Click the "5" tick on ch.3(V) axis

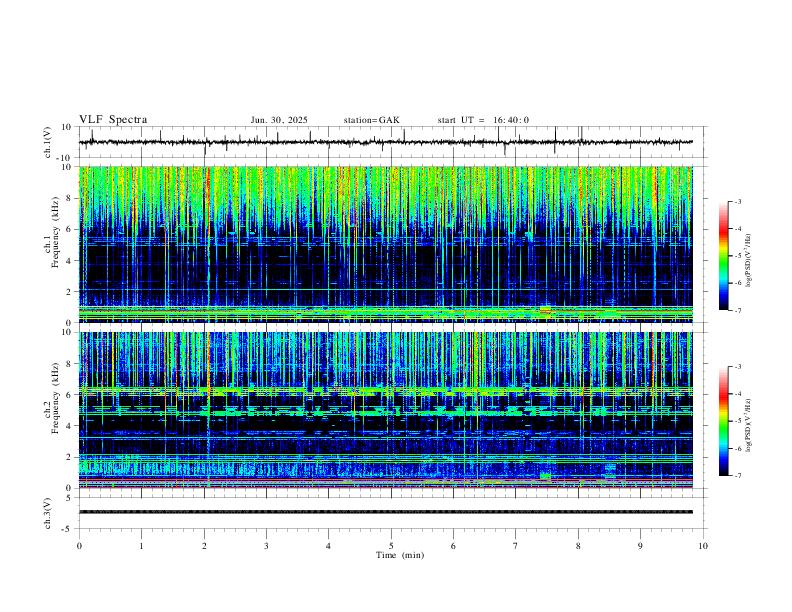pos(70,498)
